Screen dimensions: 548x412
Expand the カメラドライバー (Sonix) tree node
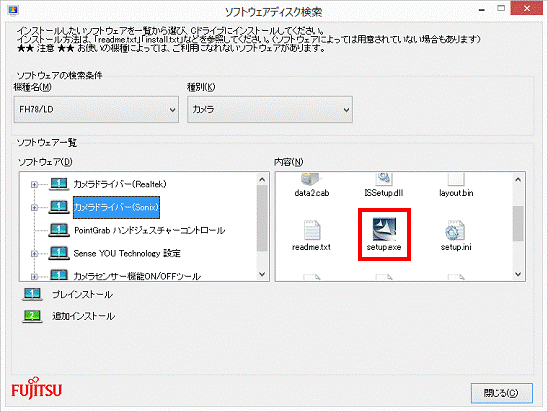pyautogui.click(x=34, y=207)
